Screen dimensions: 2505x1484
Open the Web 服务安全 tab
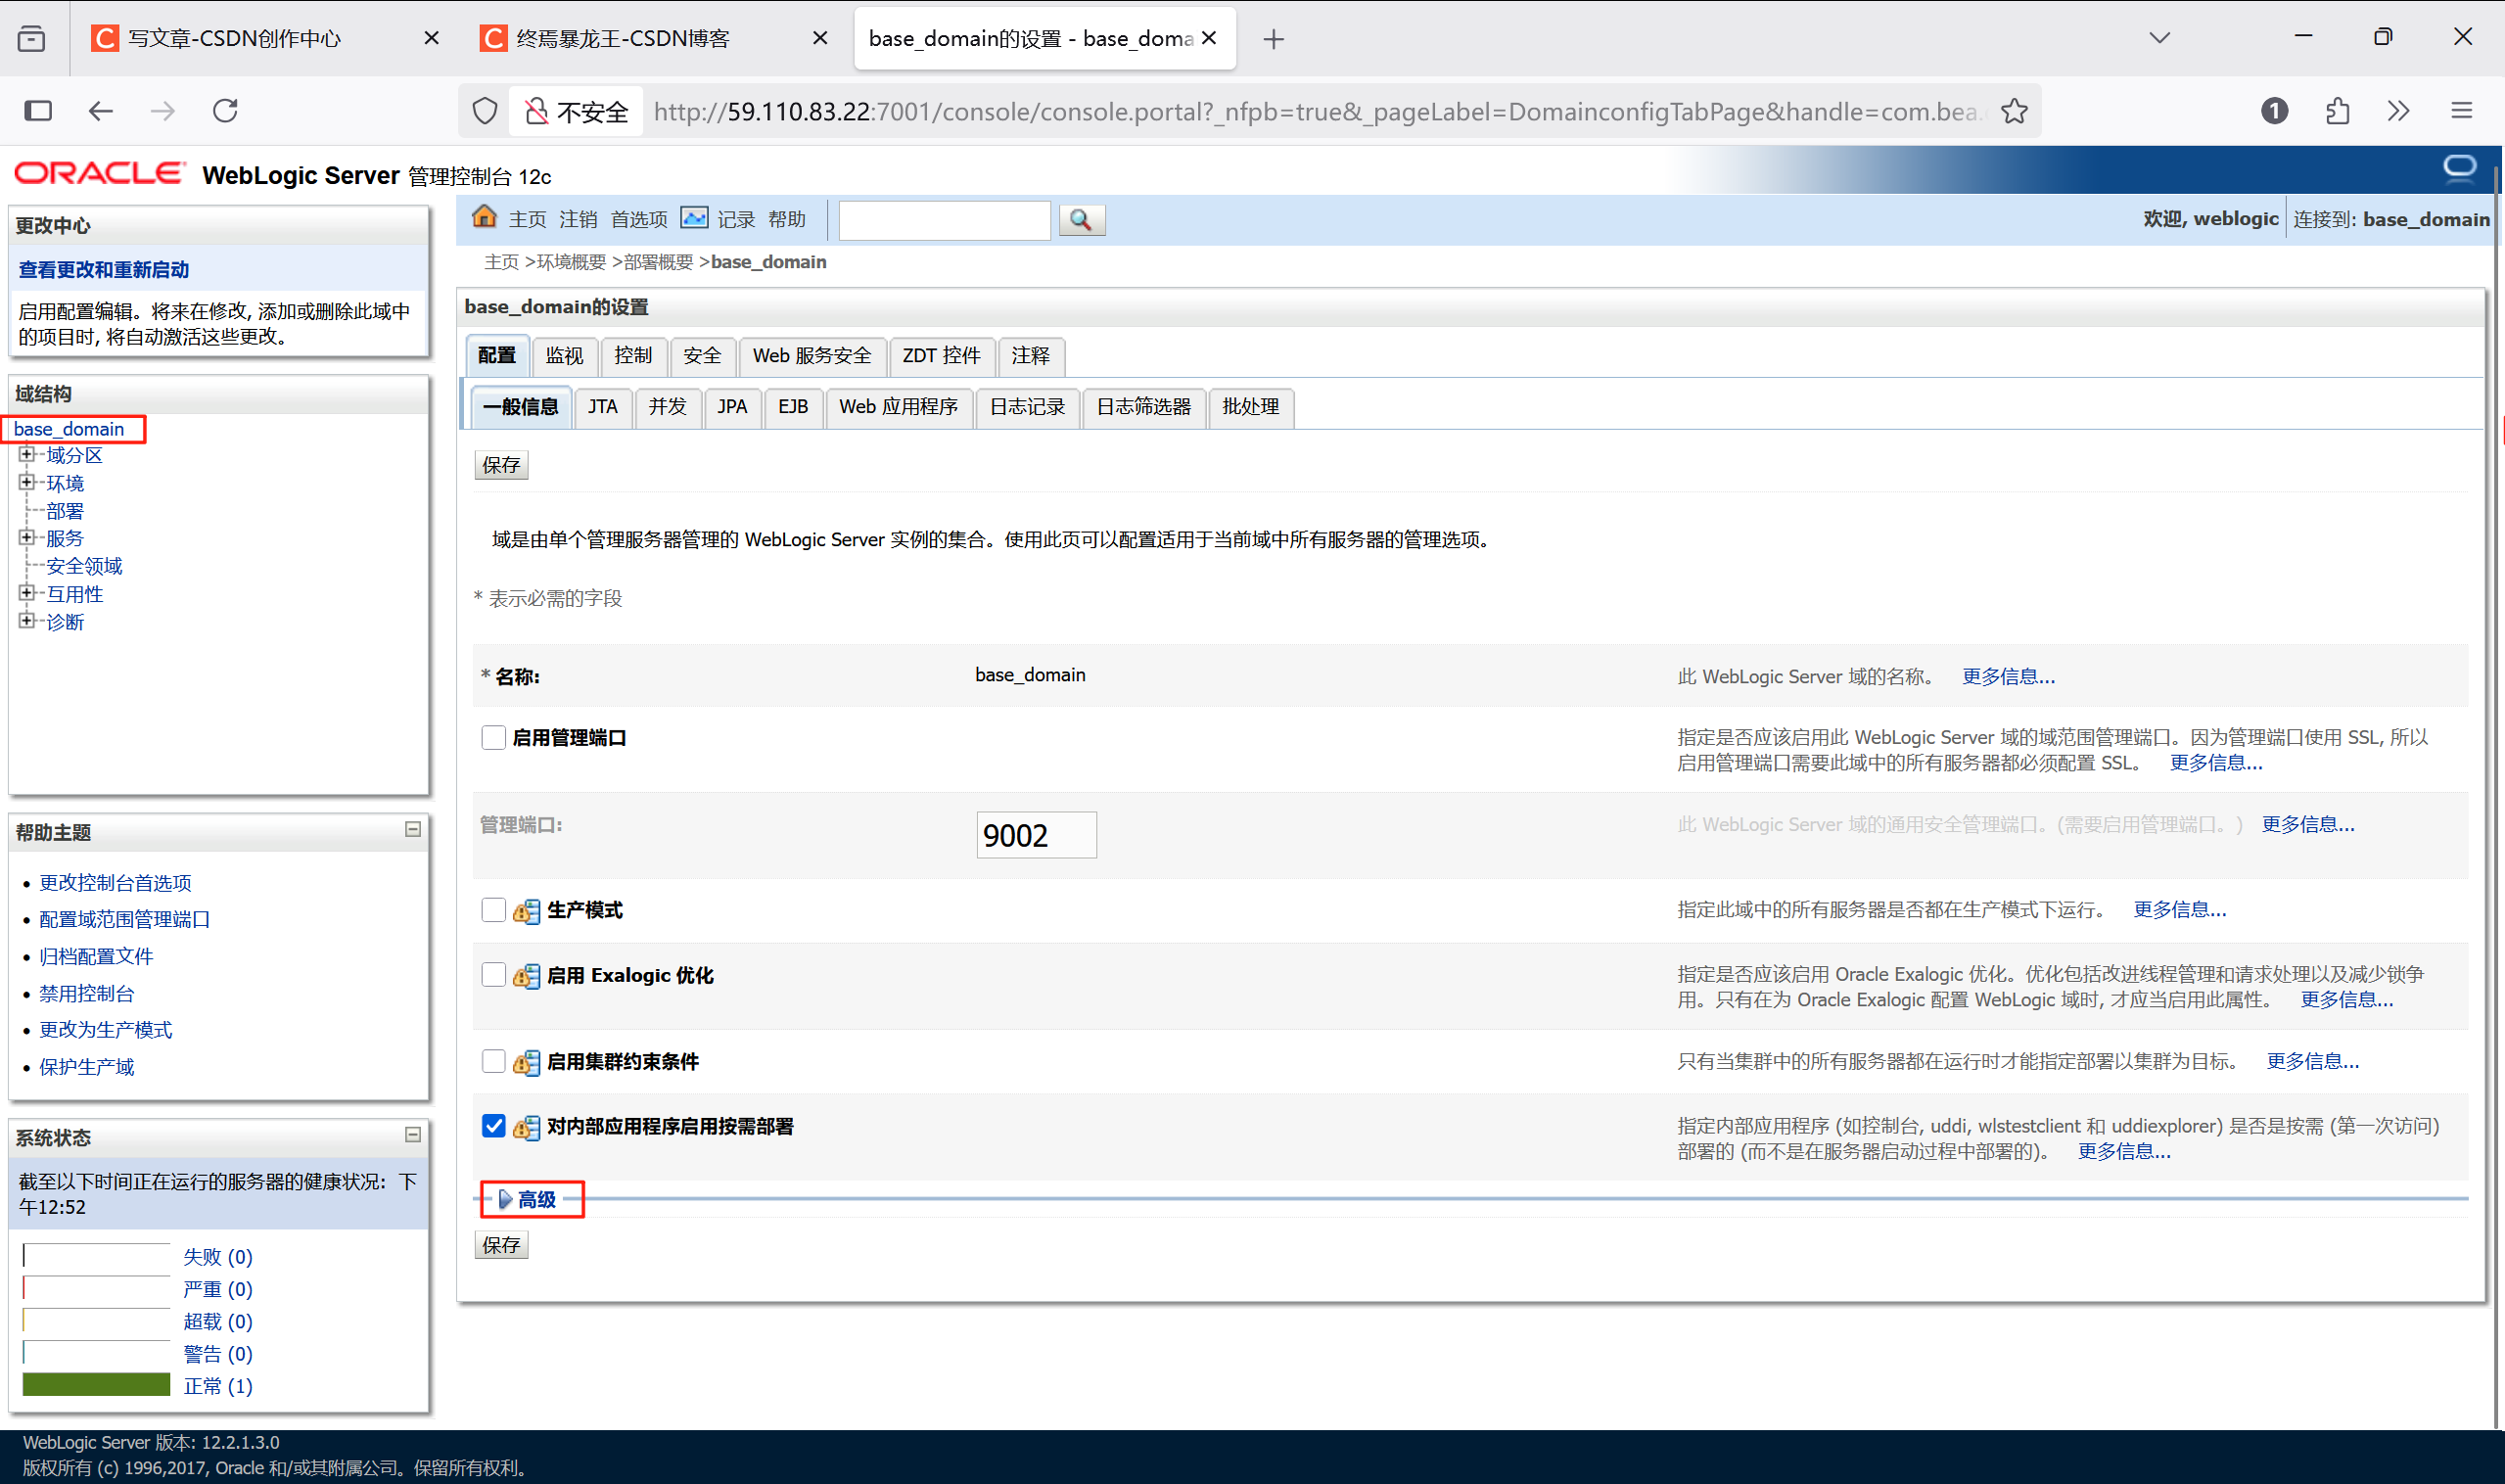812,356
